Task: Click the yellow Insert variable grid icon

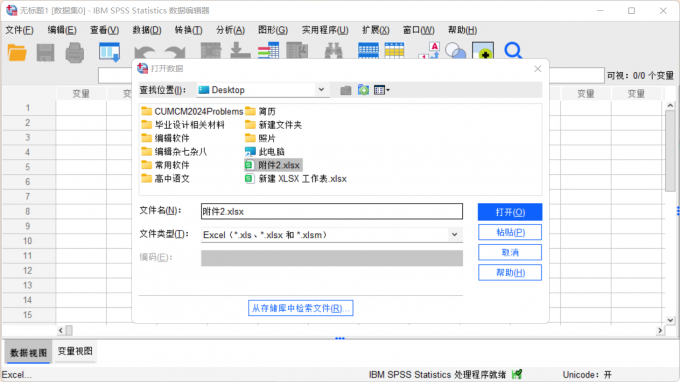Action: (x=394, y=51)
